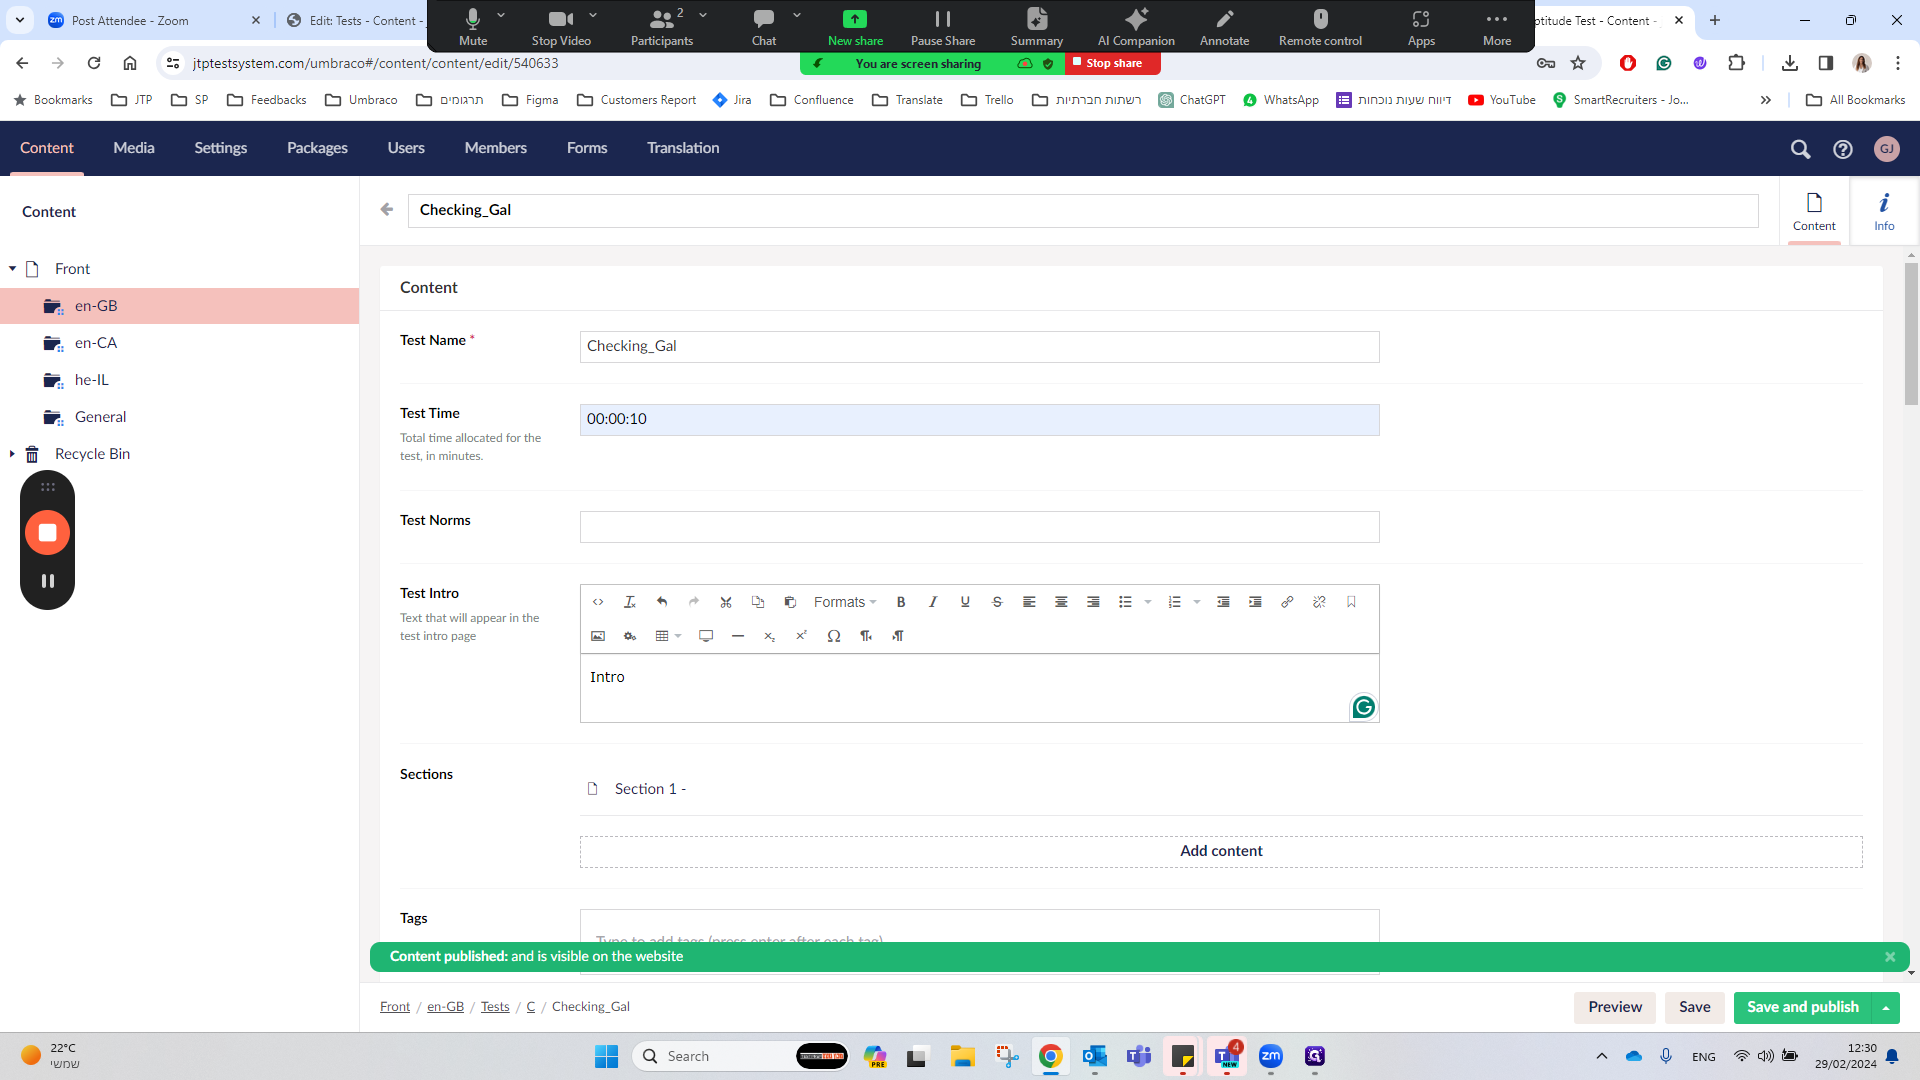1920x1080 pixels.
Task: Set left-to-right text direction in editor
Action: tap(866, 636)
